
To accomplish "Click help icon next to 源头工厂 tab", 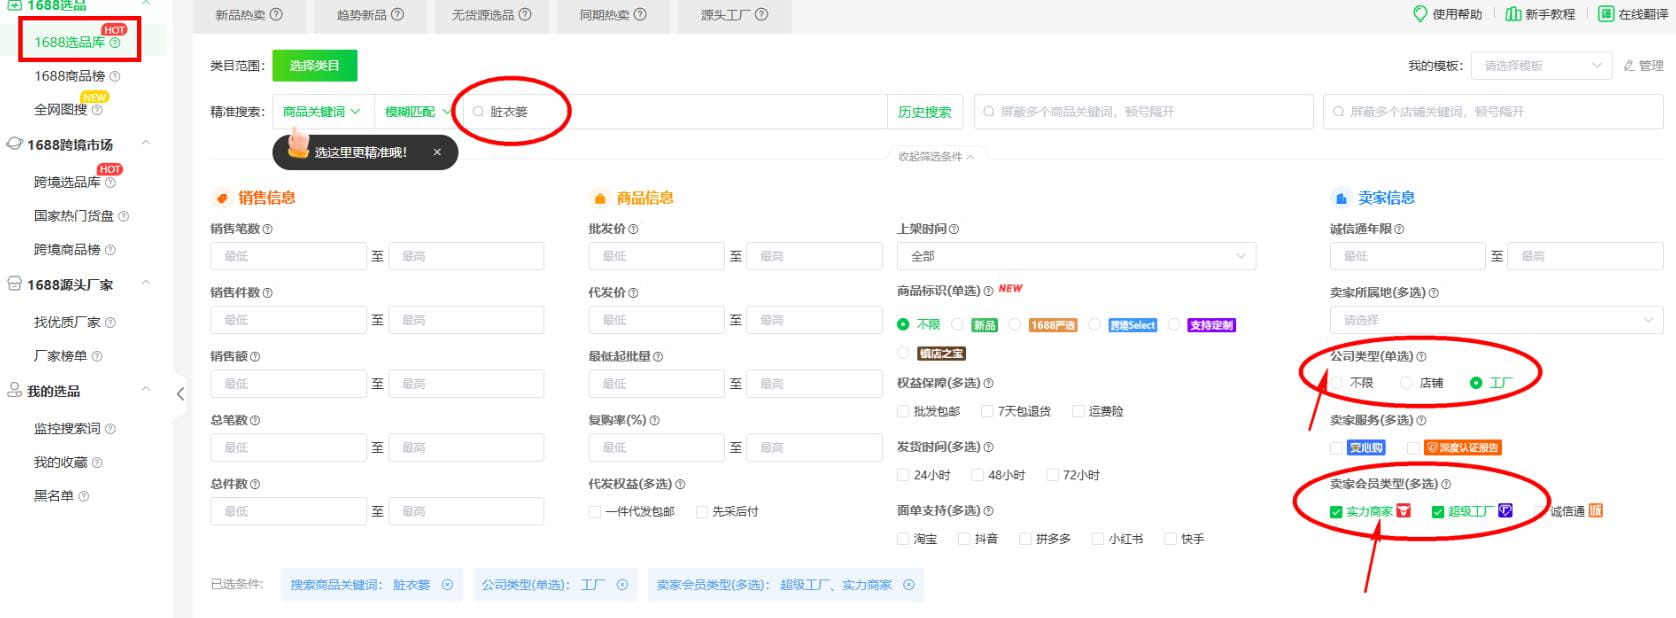I will [x=762, y=15].
